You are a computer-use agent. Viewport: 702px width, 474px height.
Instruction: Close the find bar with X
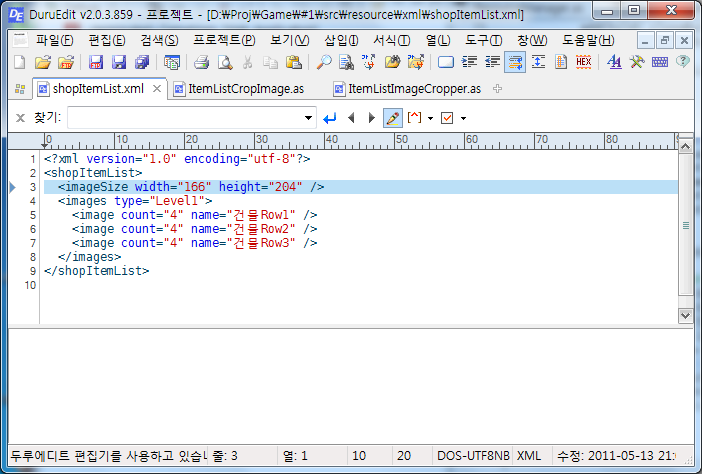(20, 118)
